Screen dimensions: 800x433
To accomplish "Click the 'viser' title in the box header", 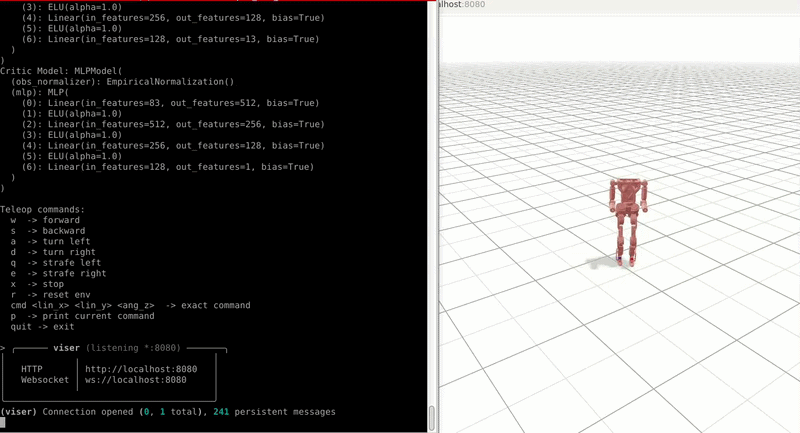I will click(66, 348).
